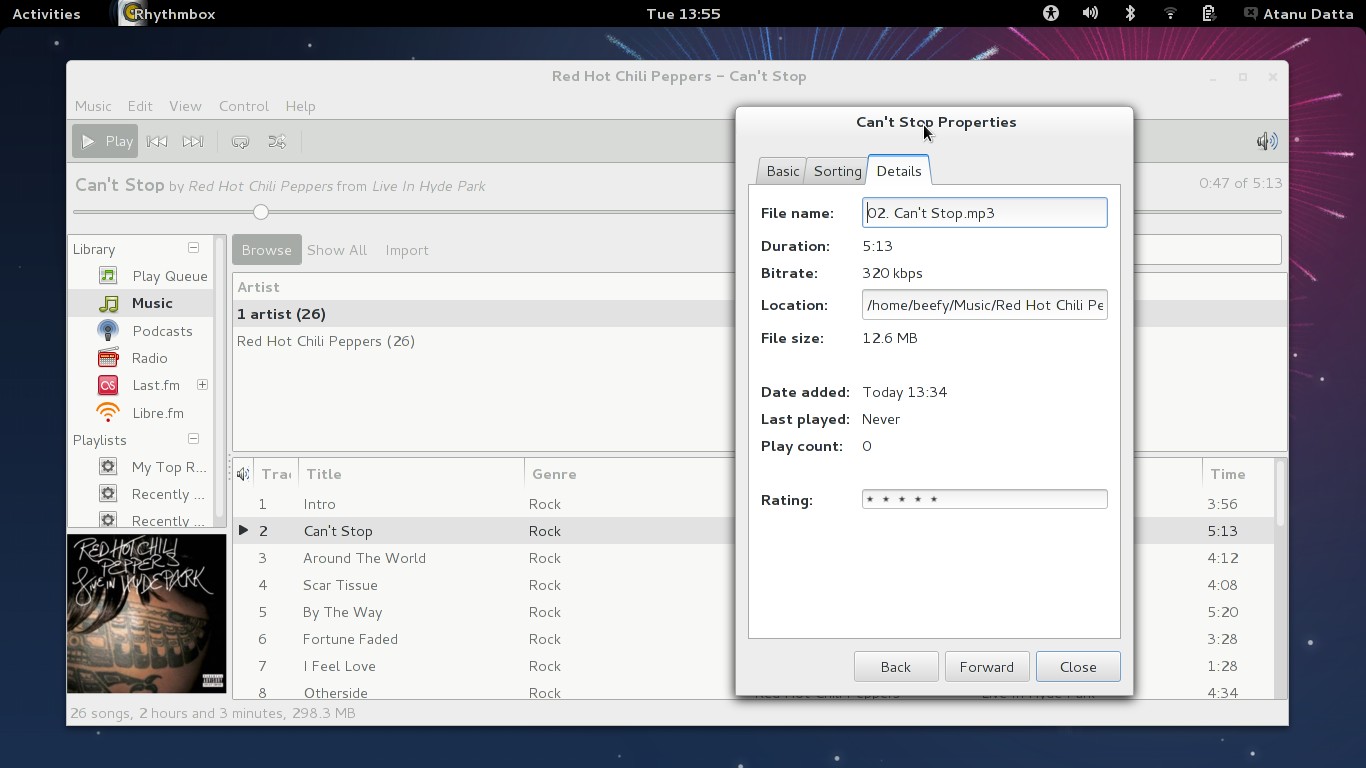This screenshot has width=1366, height=768.
Task: Click the File name text field
Action: point(984,213)
